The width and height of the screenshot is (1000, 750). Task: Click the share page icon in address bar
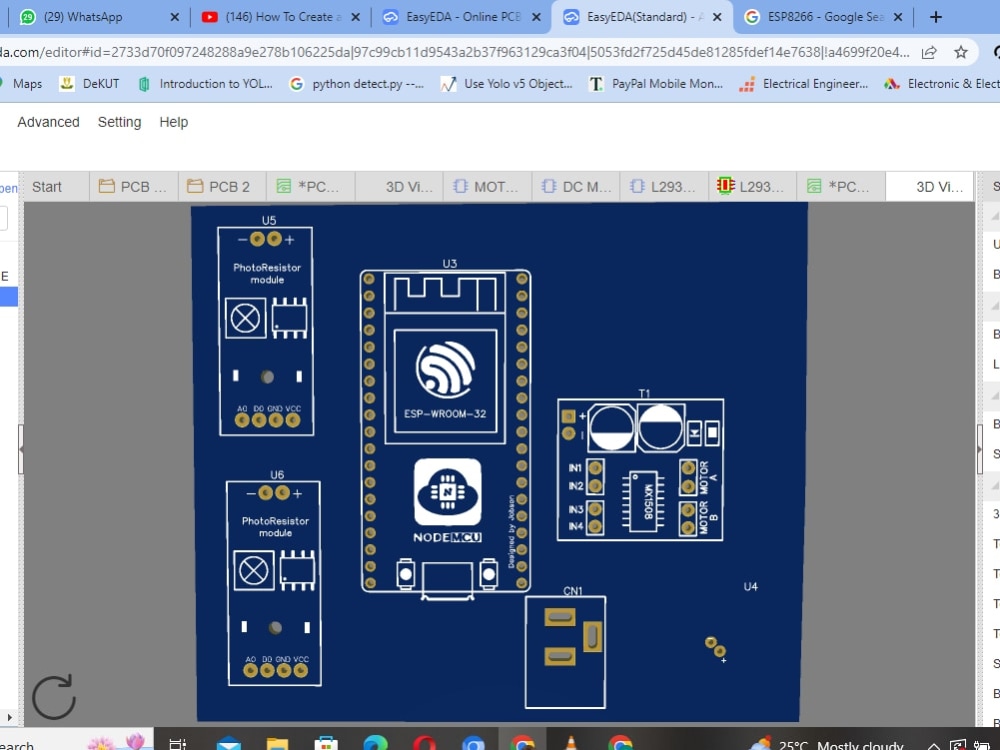pos(929,52)
